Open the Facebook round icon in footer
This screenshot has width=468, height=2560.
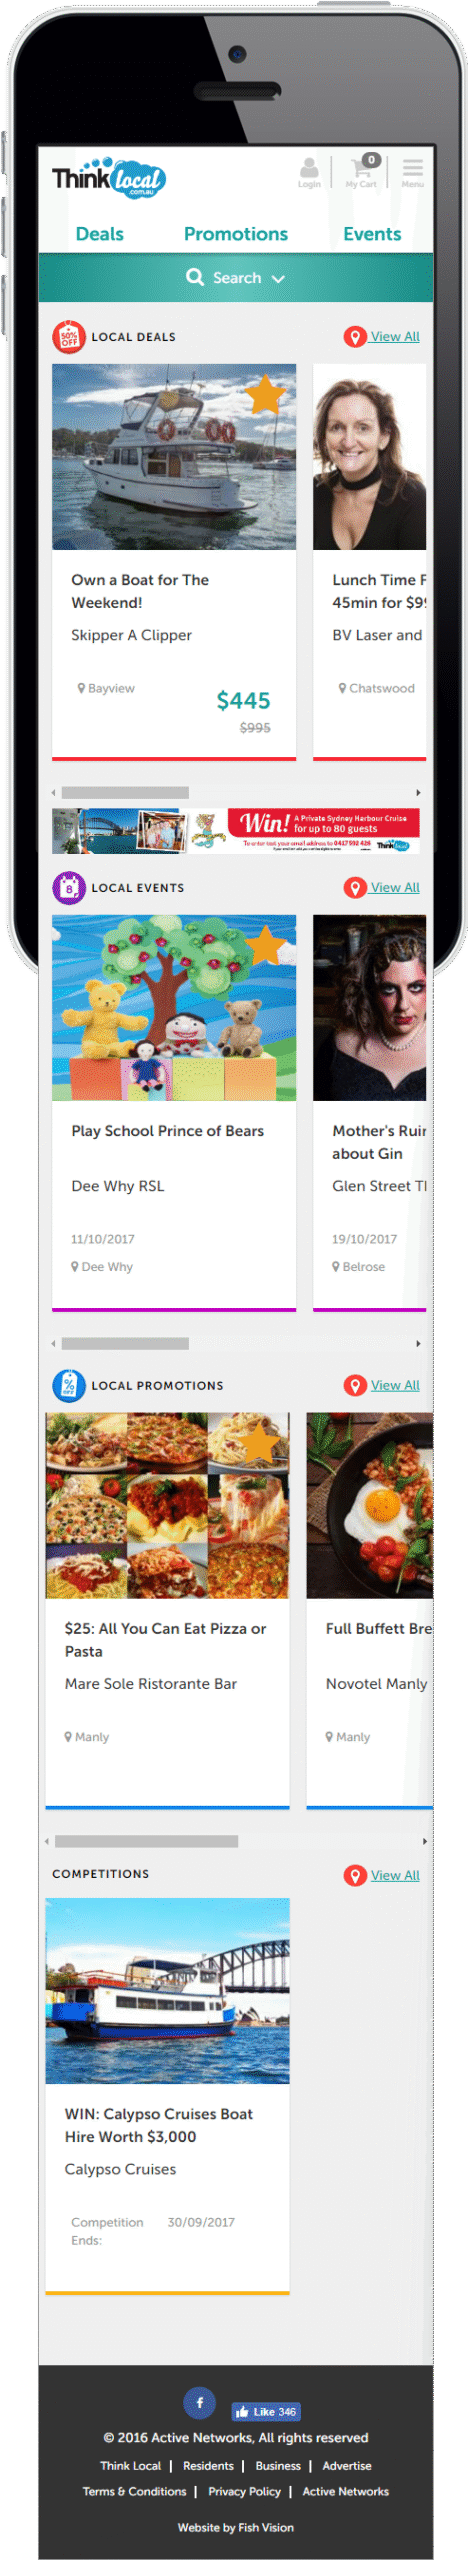[x=200, y=2402]
